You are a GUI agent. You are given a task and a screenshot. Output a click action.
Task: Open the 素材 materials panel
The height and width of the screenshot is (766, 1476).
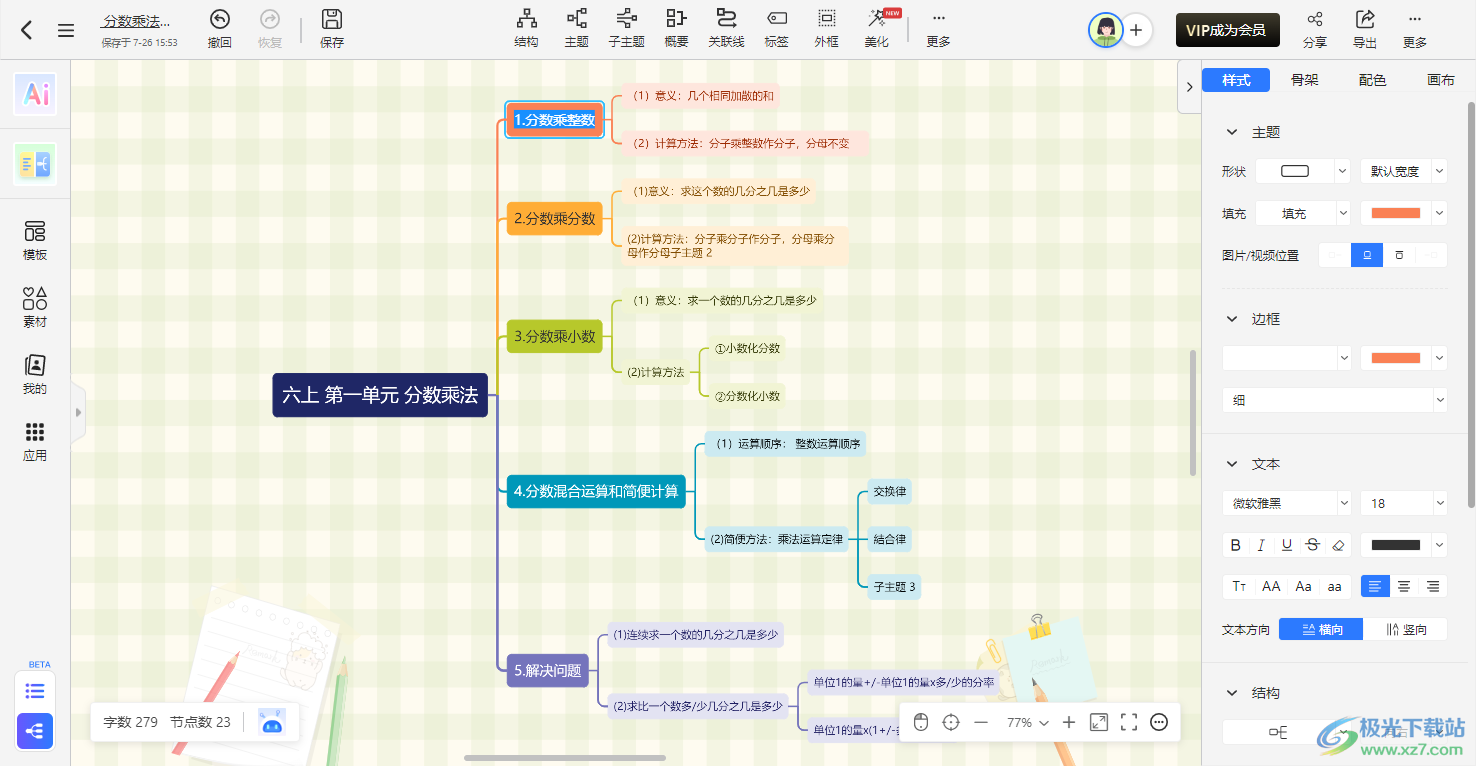(35, 307)
